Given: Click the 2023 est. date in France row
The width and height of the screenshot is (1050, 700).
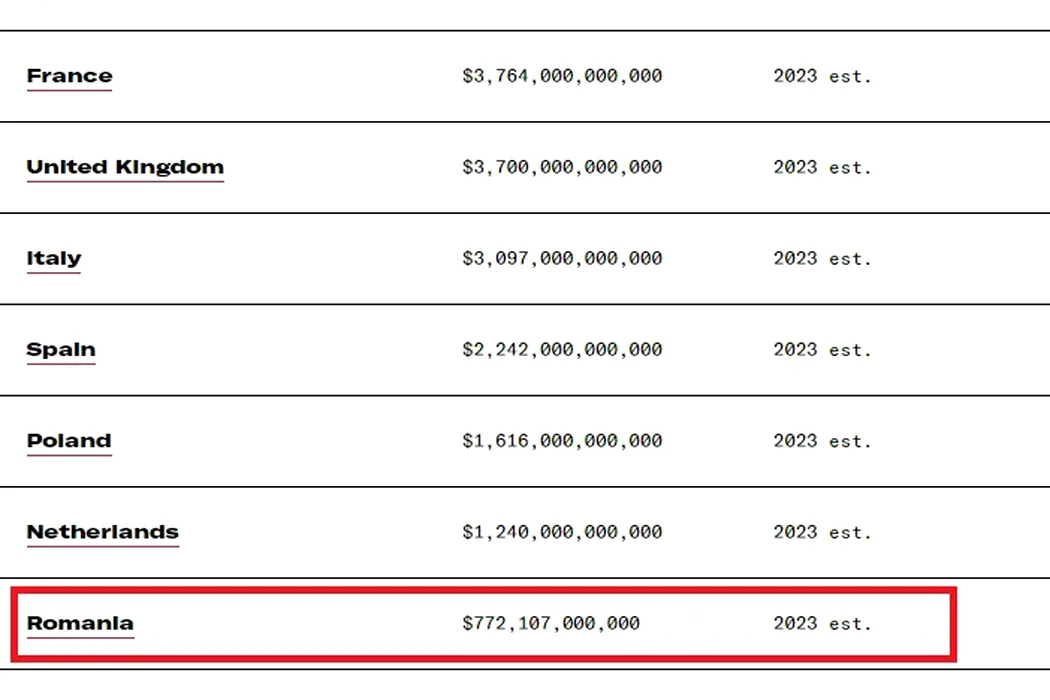Looking at the screenshot, I should point(823,76).
